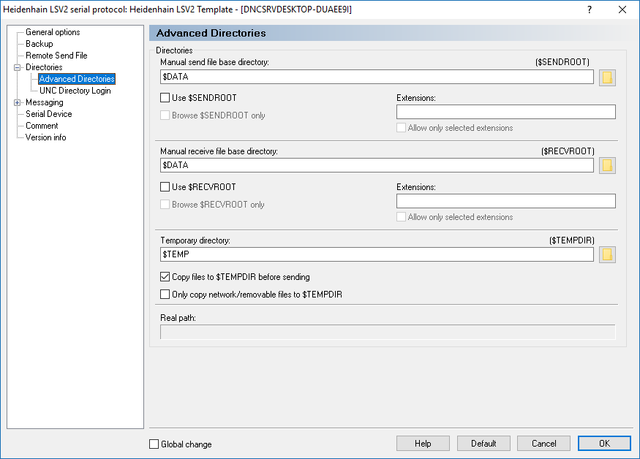Viewport: 640px width, 459px height.
Task: Click the ($SENDROOT) variable label
Action: point(562,62)
